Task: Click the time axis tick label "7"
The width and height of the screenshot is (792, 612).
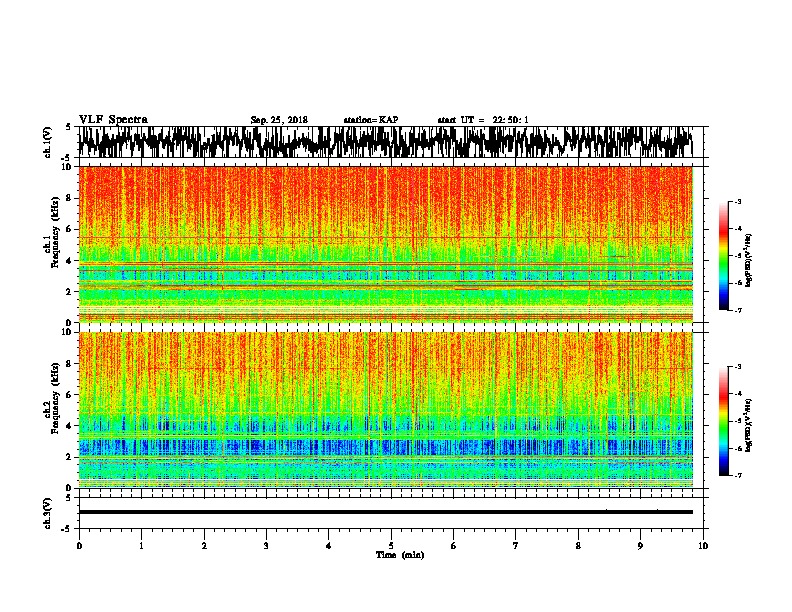Action: pos(516,546)
